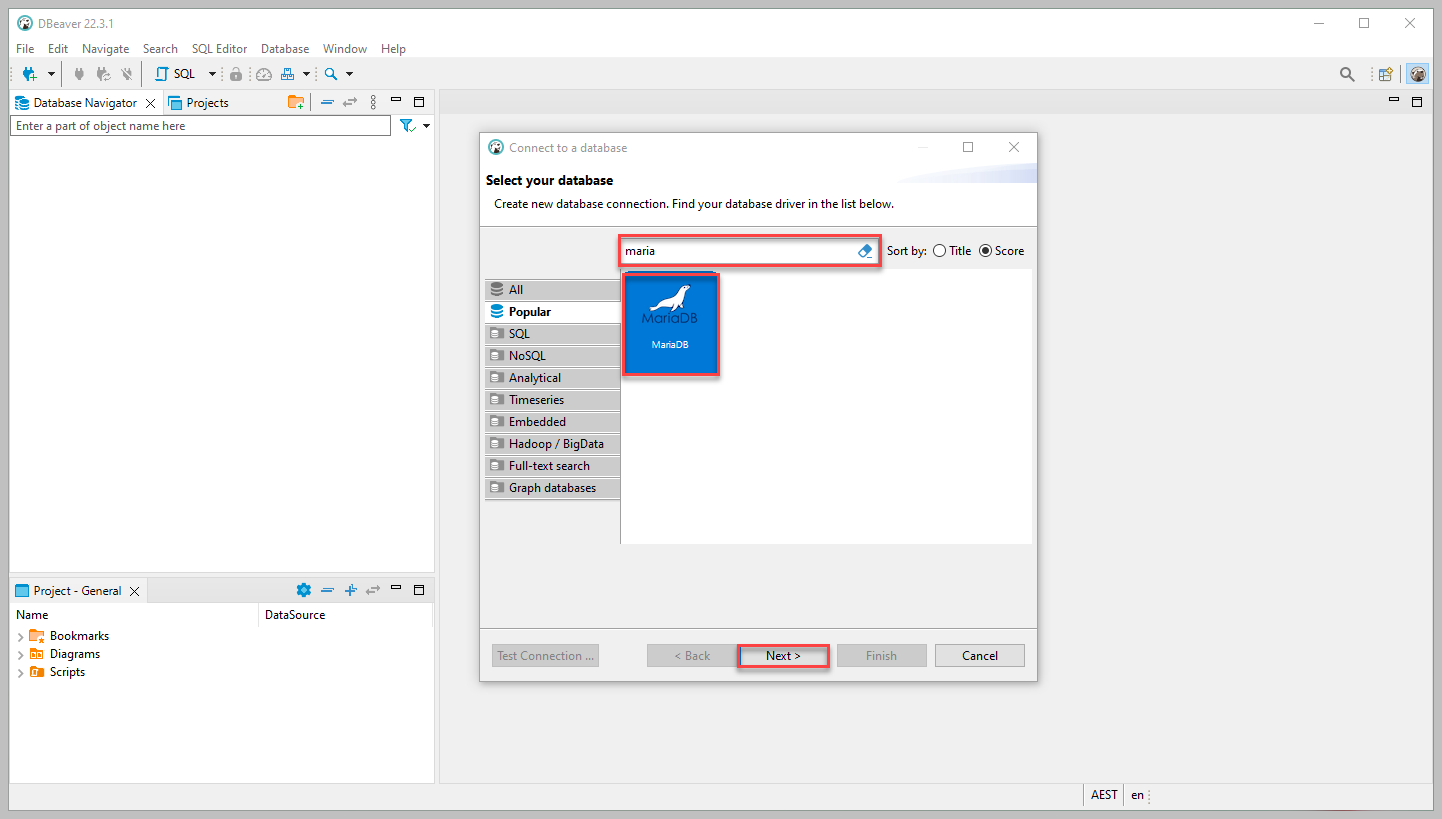
Task: Clear the driver search text with eraser icon
Action: coord(866,251)
